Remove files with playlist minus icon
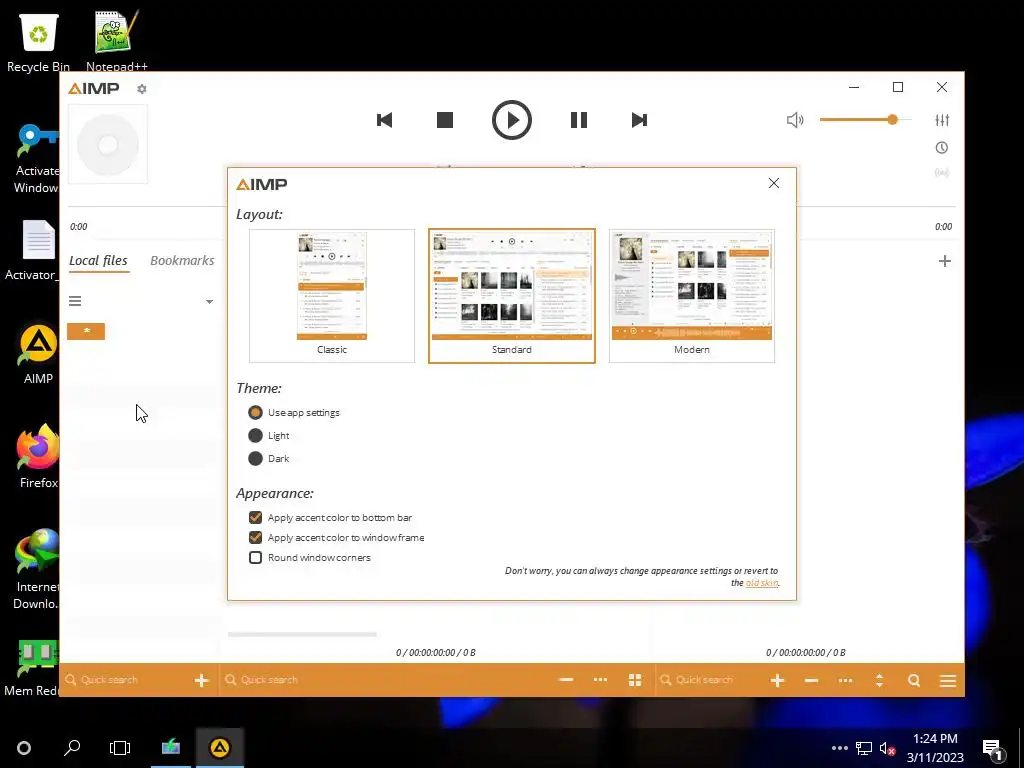 [x=812, y=680]
